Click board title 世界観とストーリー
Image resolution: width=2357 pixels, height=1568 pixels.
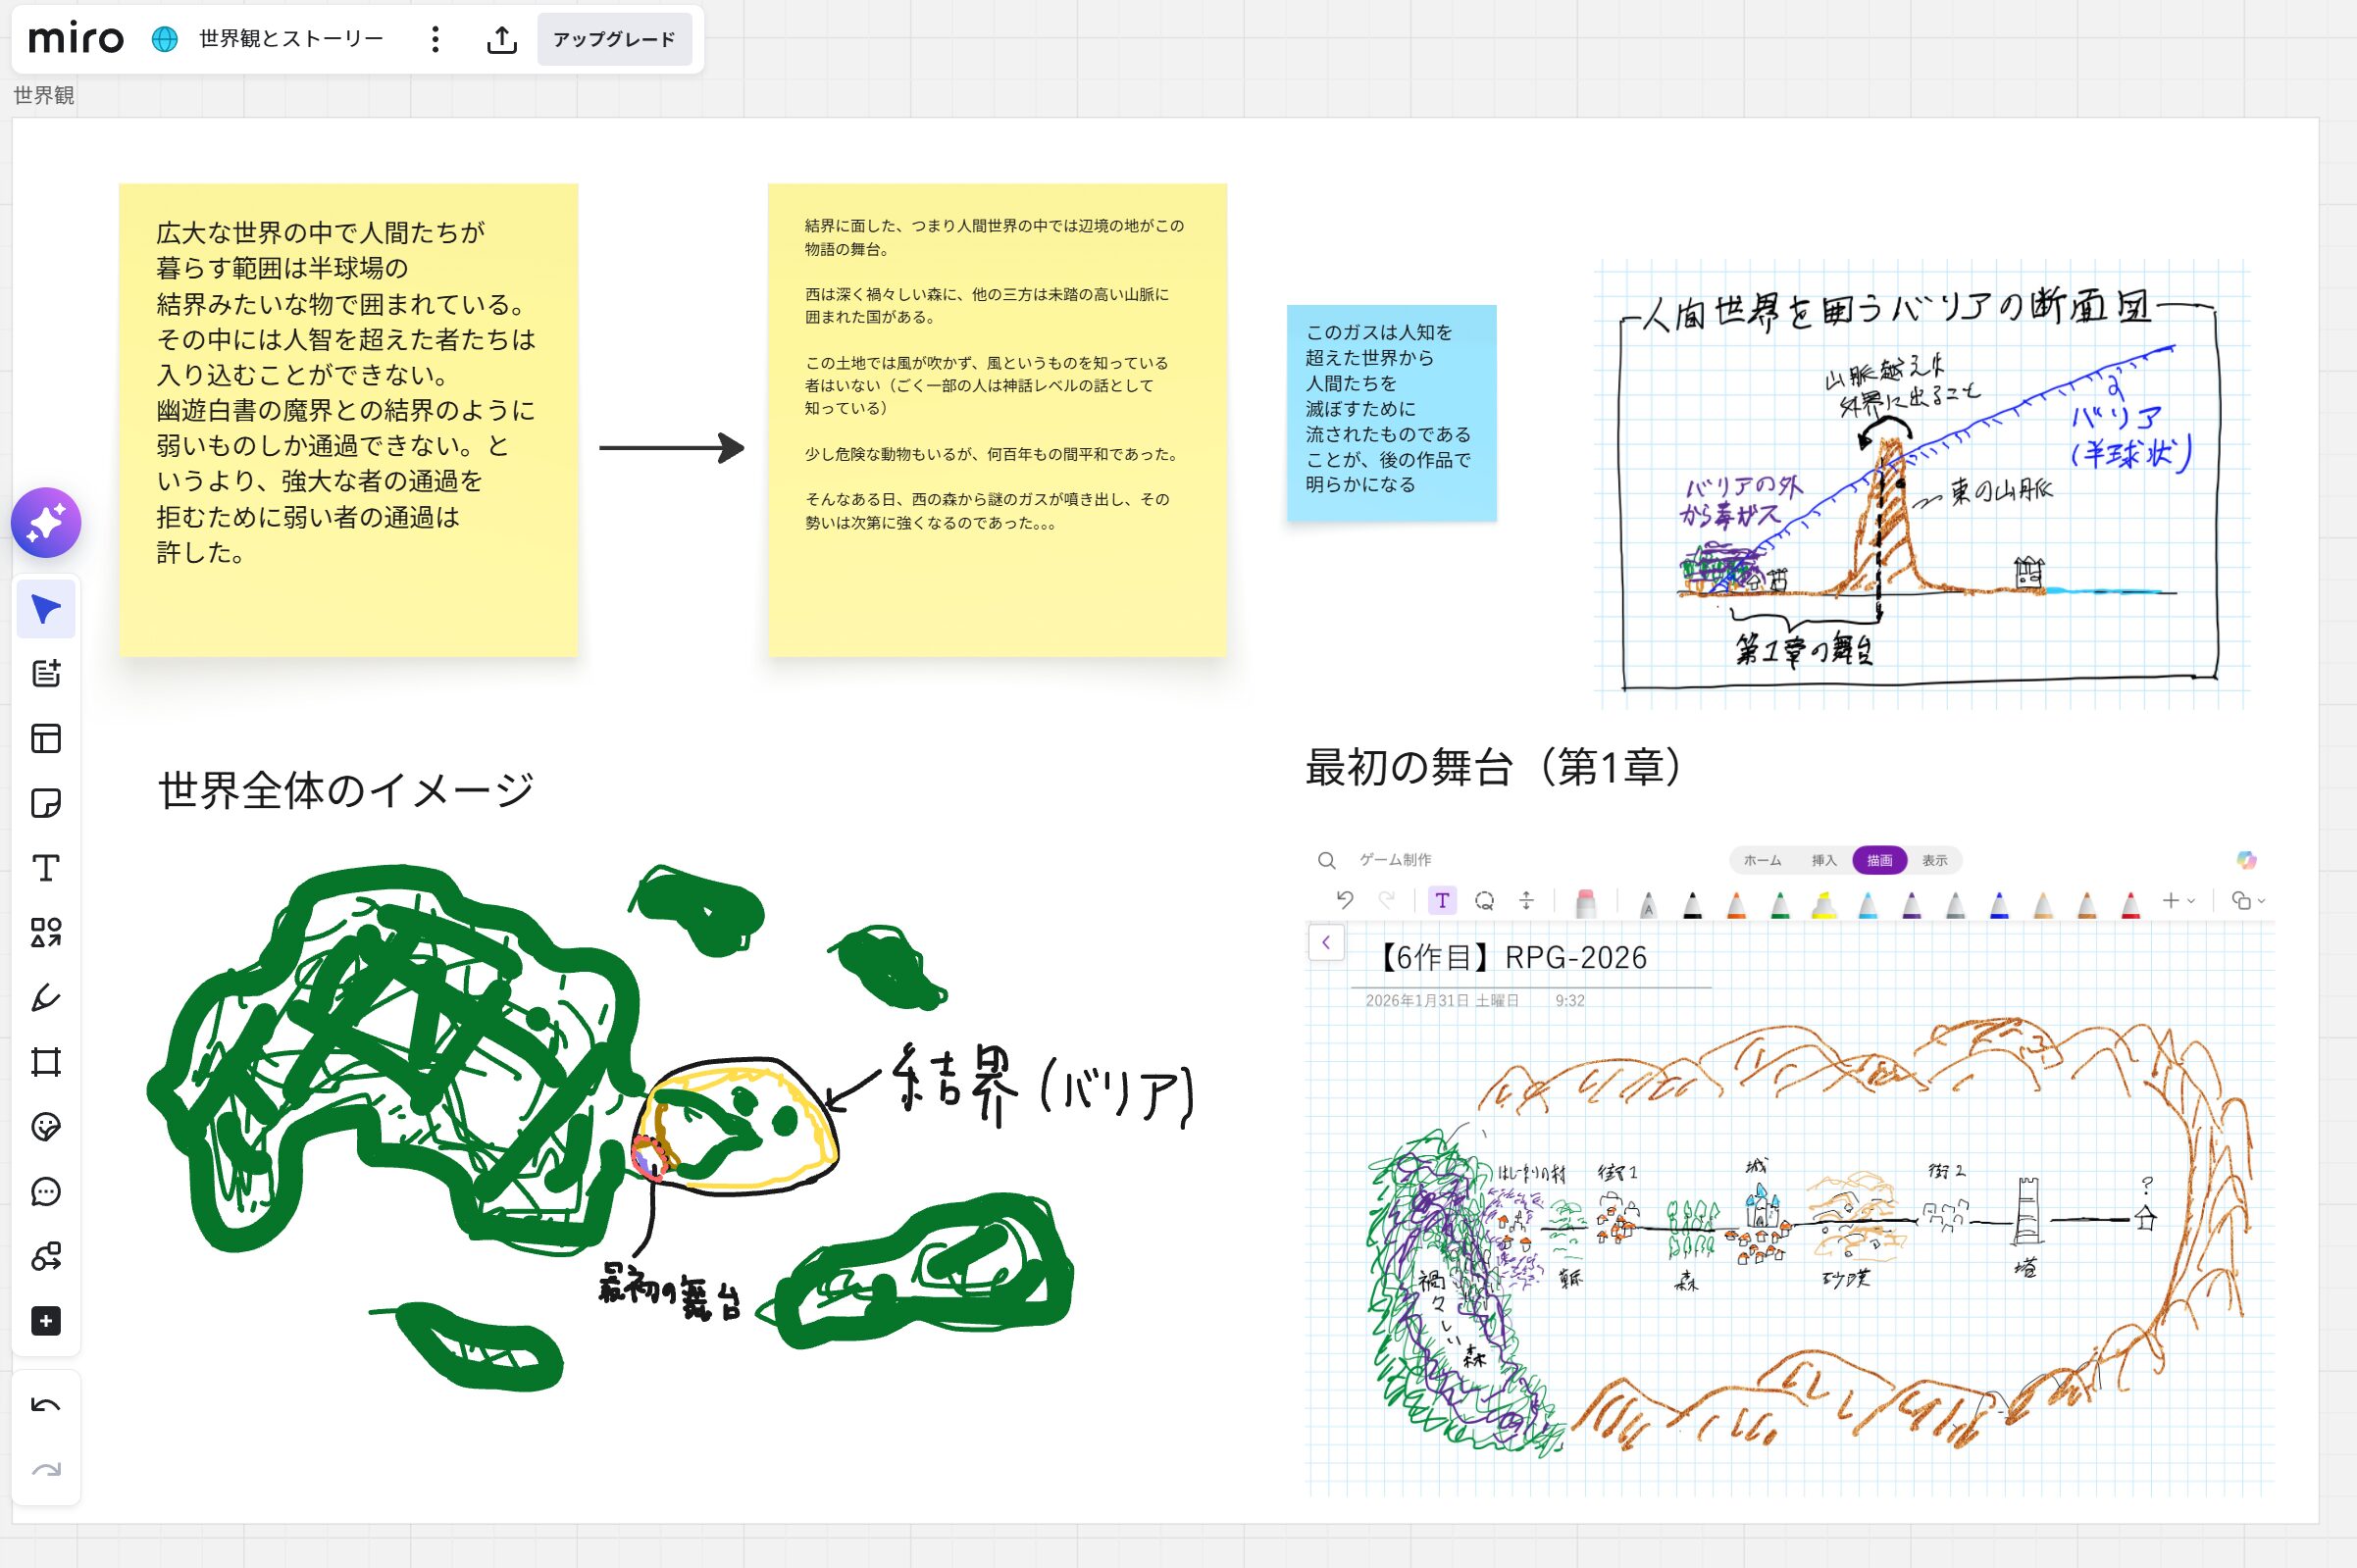(291, 39)
